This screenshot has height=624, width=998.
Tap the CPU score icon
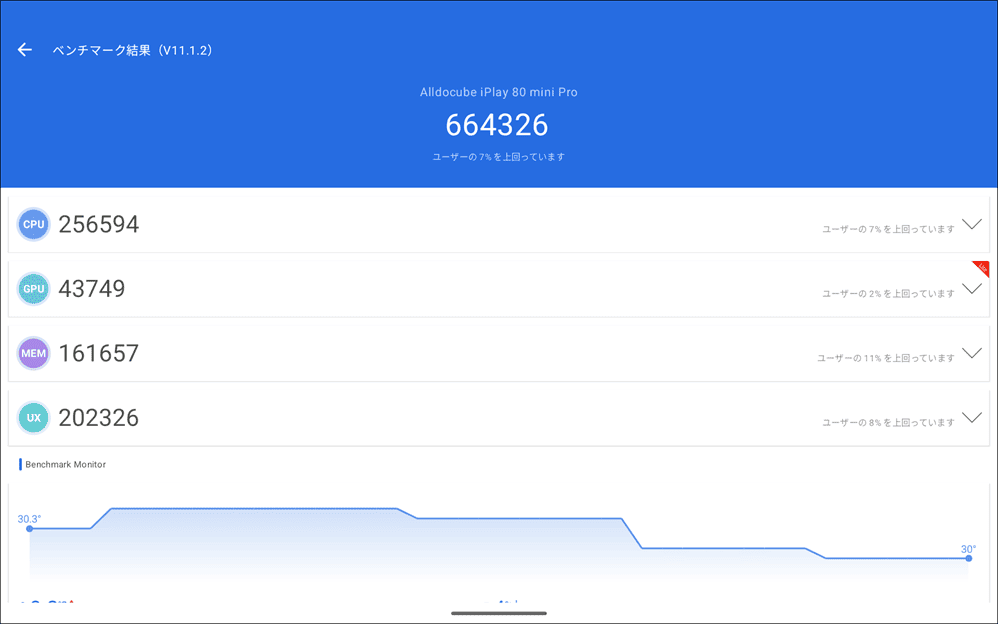[33, 224]
